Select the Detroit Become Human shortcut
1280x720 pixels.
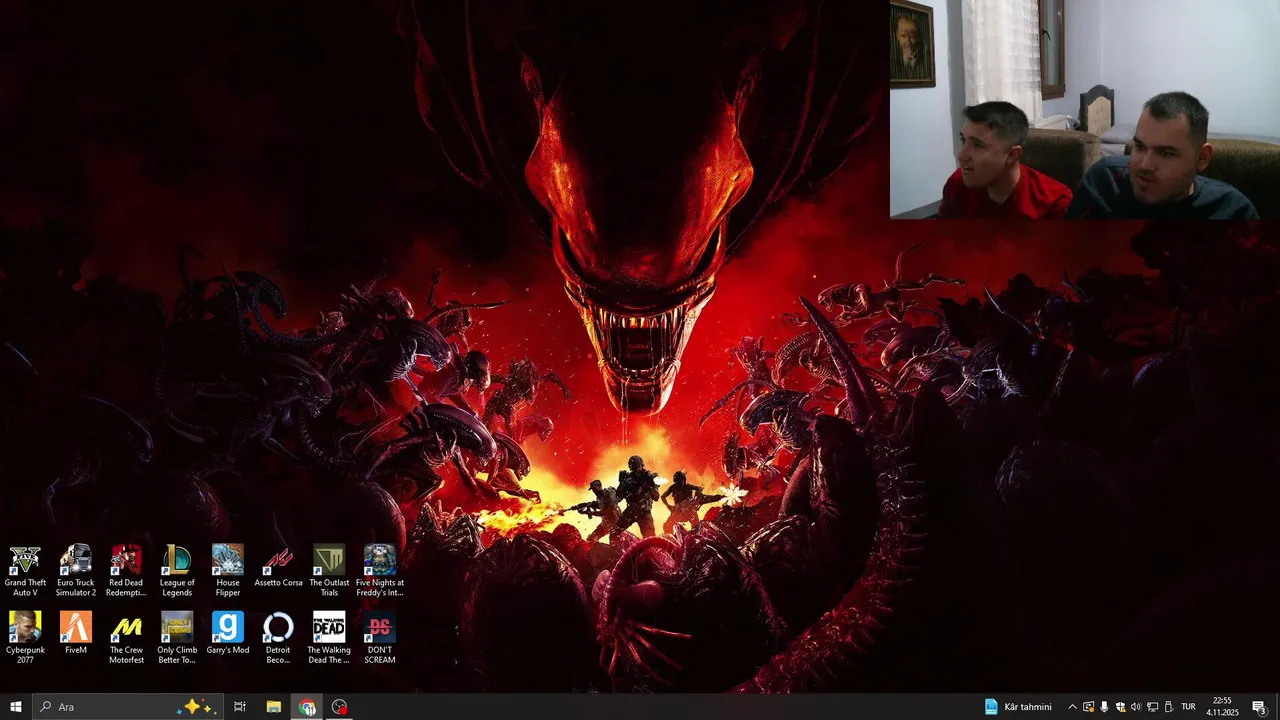click(x=278, y=638)
